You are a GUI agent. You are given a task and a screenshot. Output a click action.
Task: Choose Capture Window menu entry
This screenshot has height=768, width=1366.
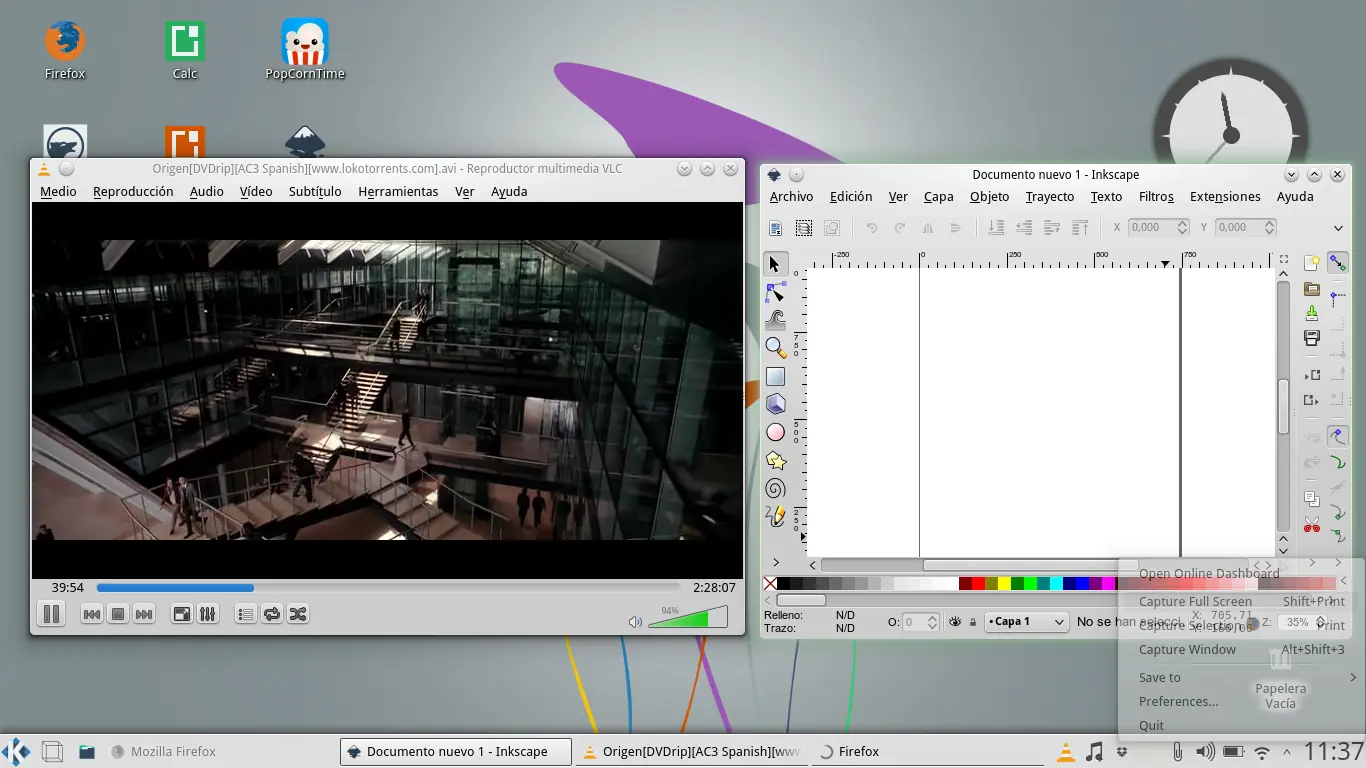click(x=1241, y=649)
